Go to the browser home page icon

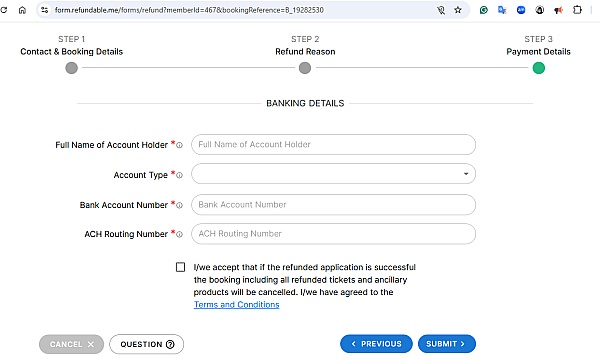[x=23, y=10]
